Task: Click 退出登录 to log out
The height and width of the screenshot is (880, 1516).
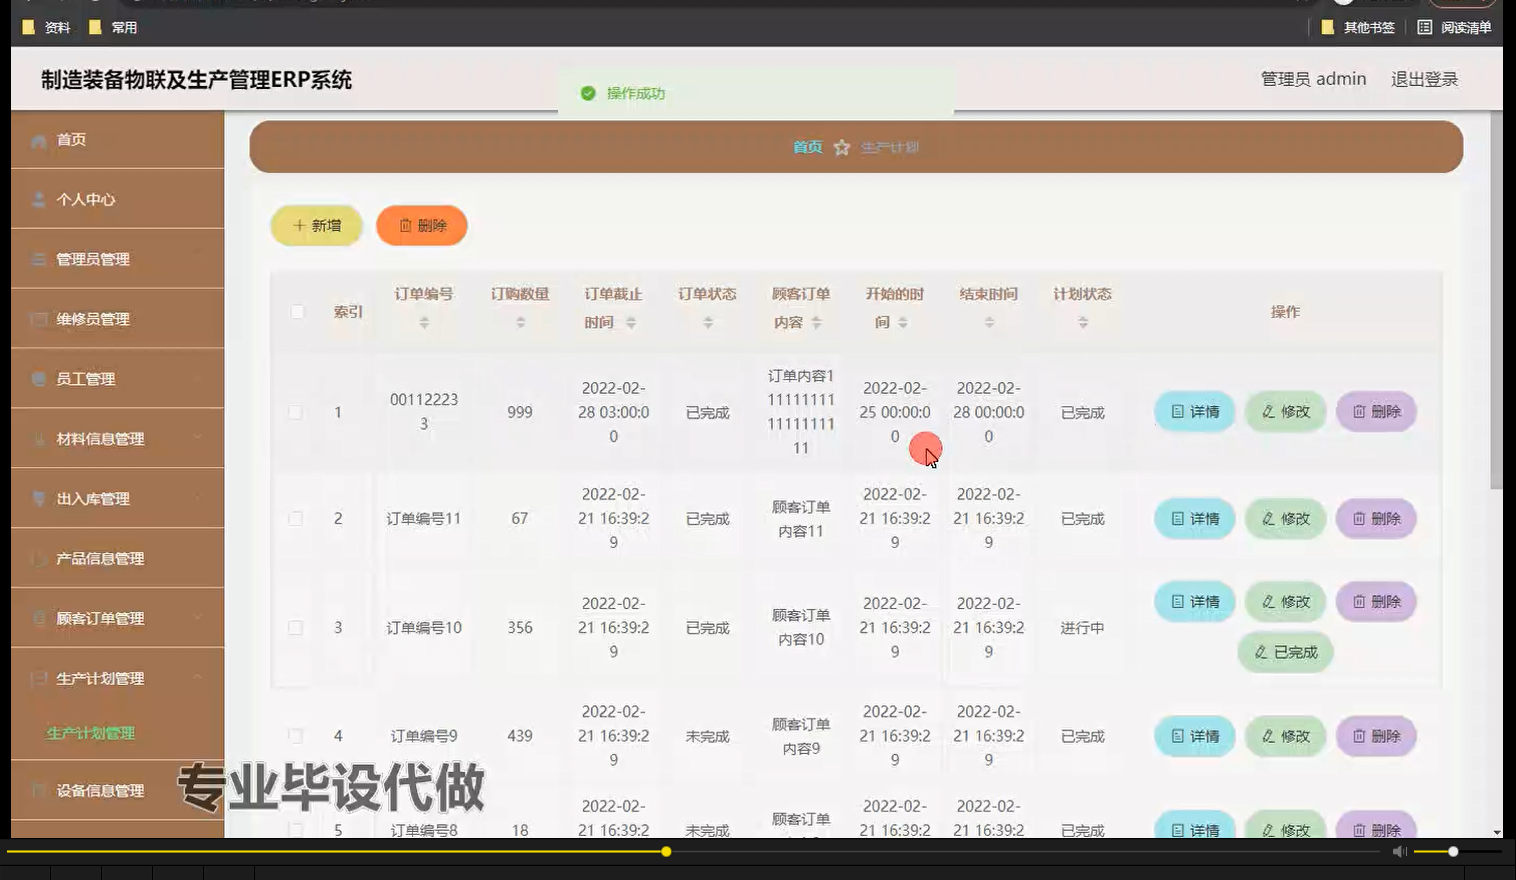Action: click(x=1424, y=79)
